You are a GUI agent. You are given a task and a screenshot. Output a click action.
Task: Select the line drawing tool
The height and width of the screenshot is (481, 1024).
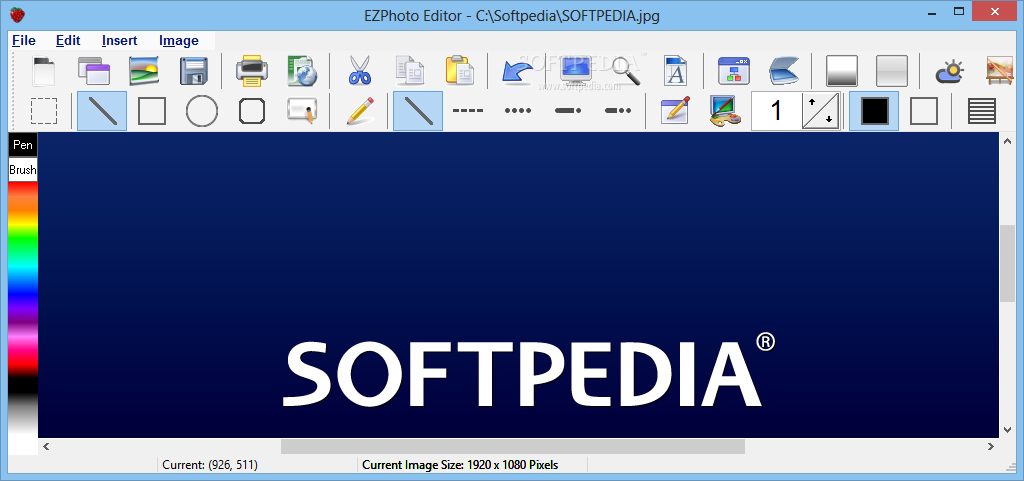102,111
